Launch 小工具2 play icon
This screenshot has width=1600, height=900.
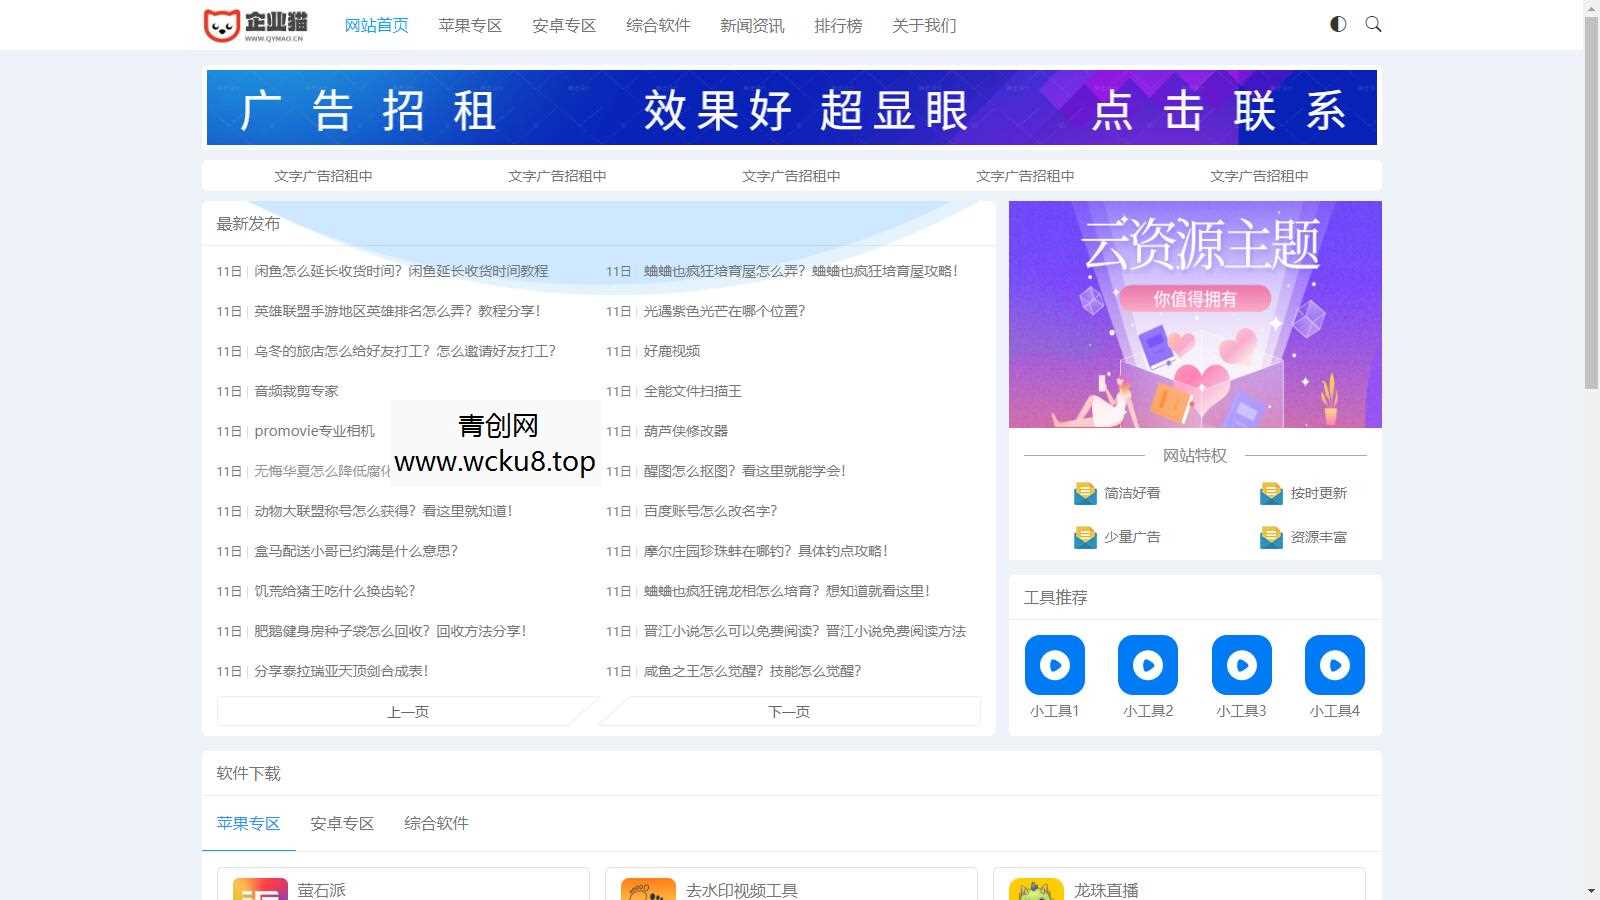point(1147,664)
